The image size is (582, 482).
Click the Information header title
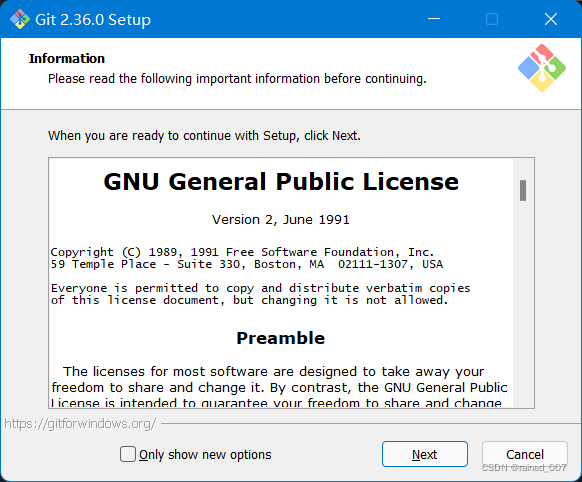point(67,59)
